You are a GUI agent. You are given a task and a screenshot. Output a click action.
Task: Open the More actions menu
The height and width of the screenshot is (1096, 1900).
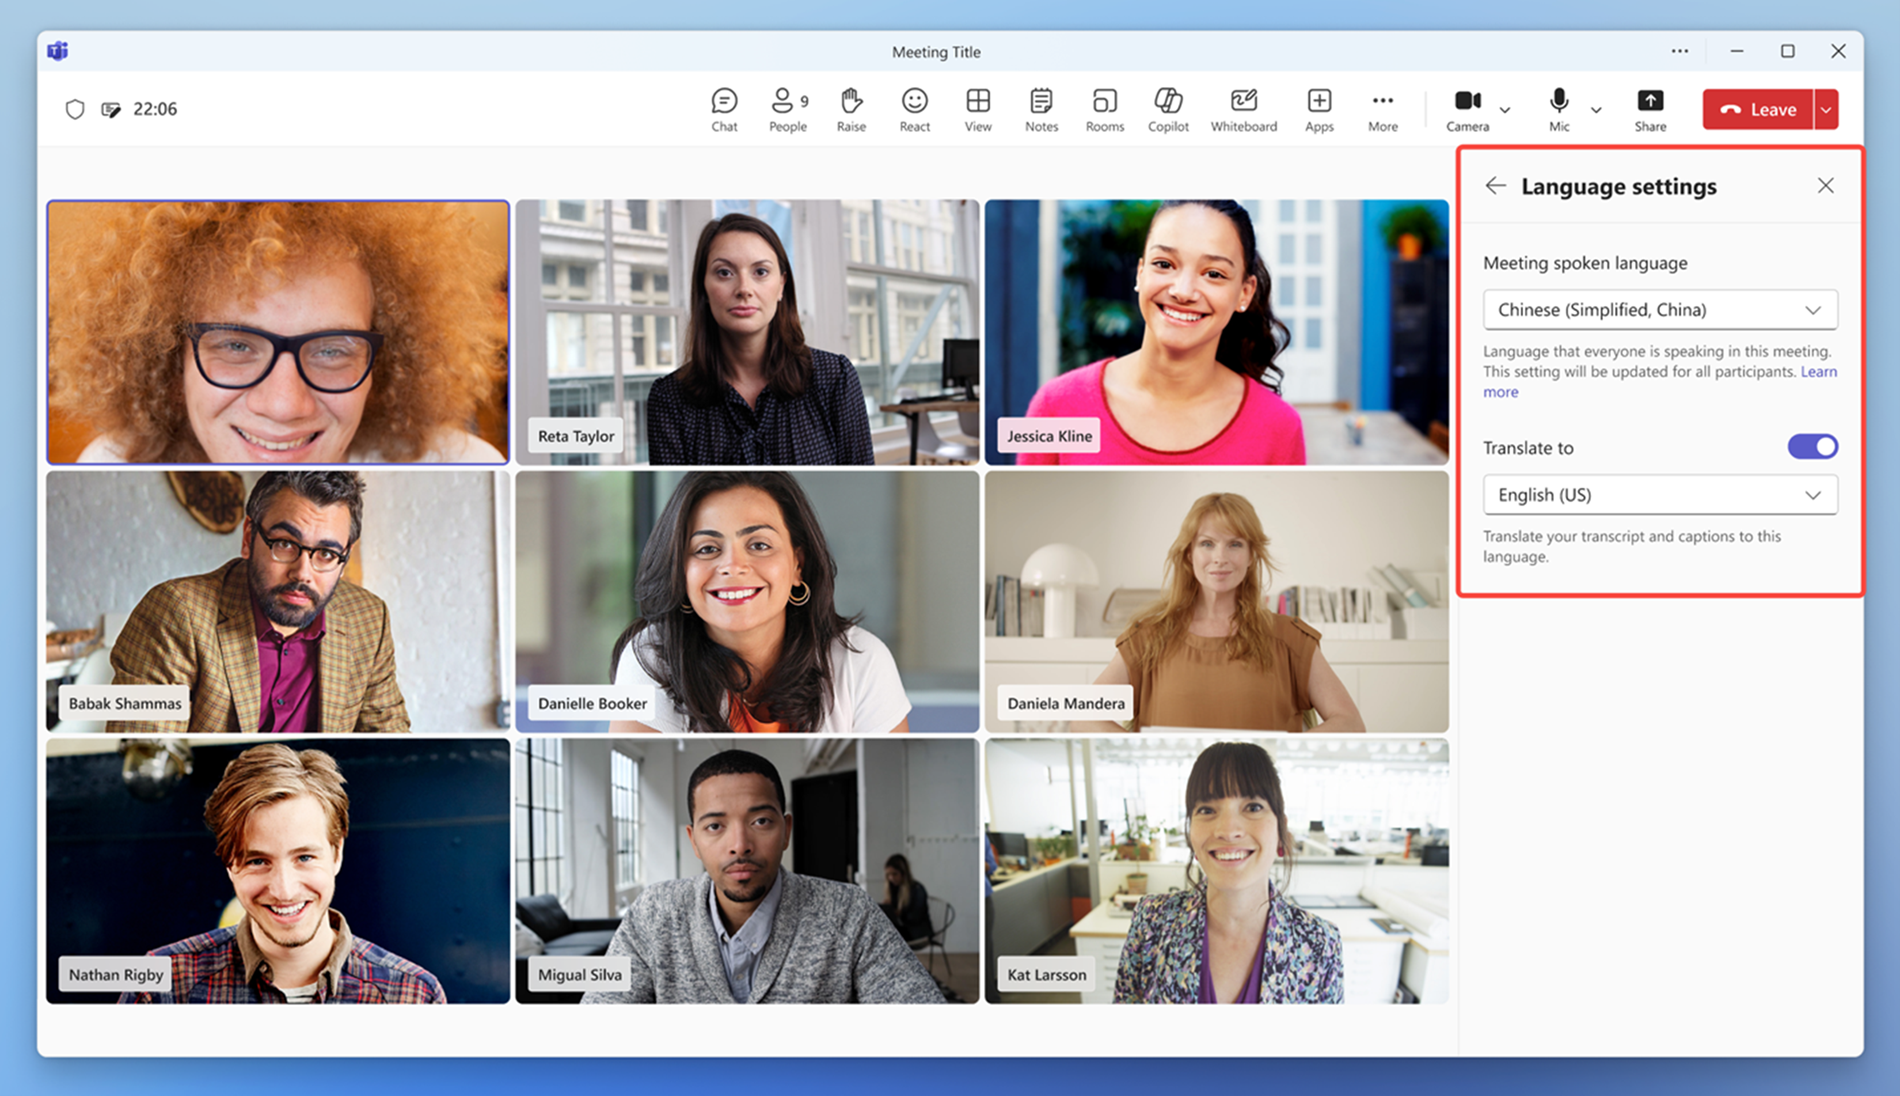point(1382,109)
